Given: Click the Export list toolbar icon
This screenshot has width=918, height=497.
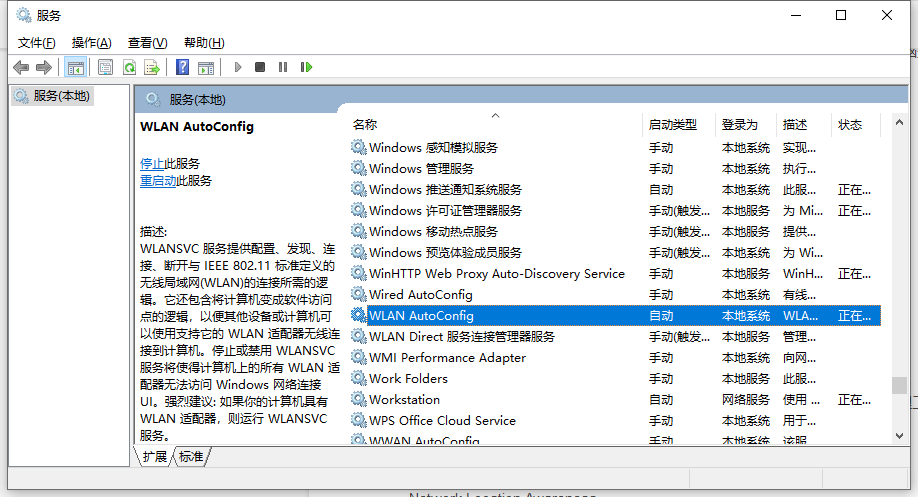Looking at the screenshot, I should (152, 67).
